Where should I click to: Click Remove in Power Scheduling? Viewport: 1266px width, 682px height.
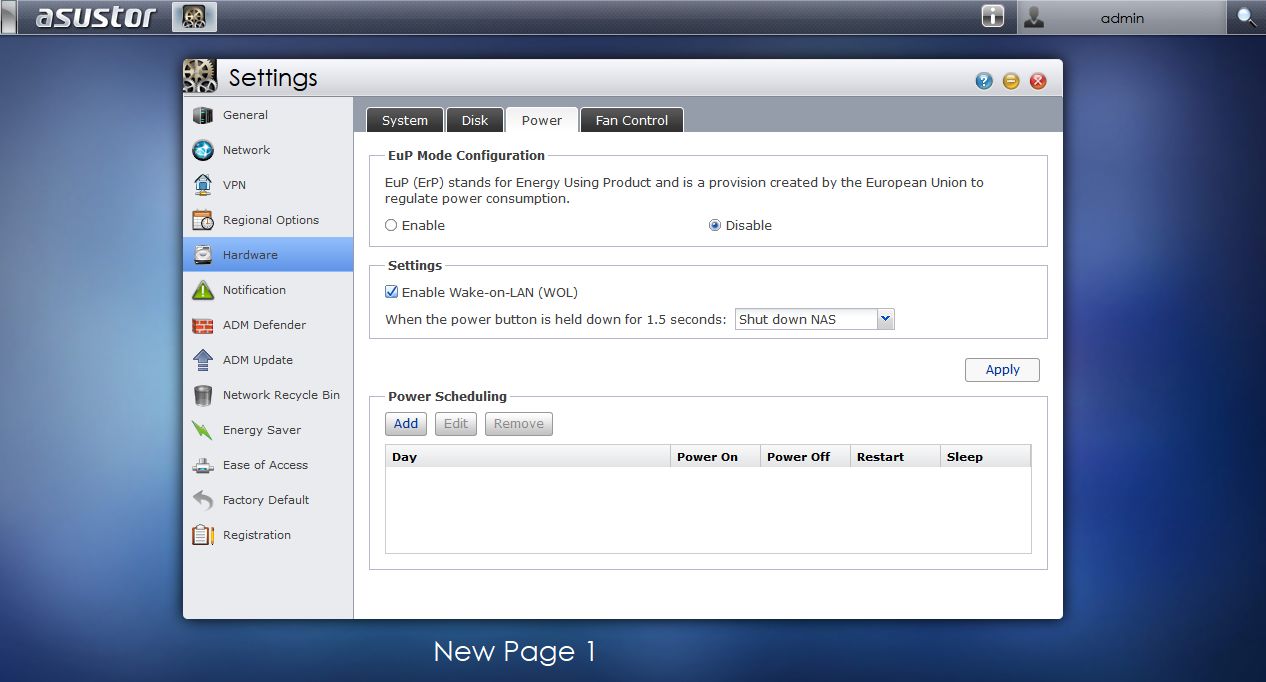(x=519, y=424)
